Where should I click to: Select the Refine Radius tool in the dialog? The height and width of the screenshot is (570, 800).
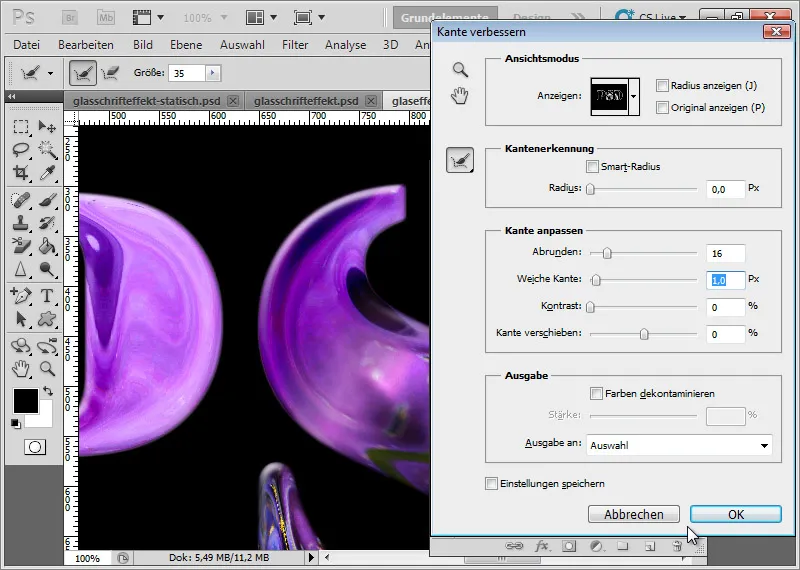[460, 160]
